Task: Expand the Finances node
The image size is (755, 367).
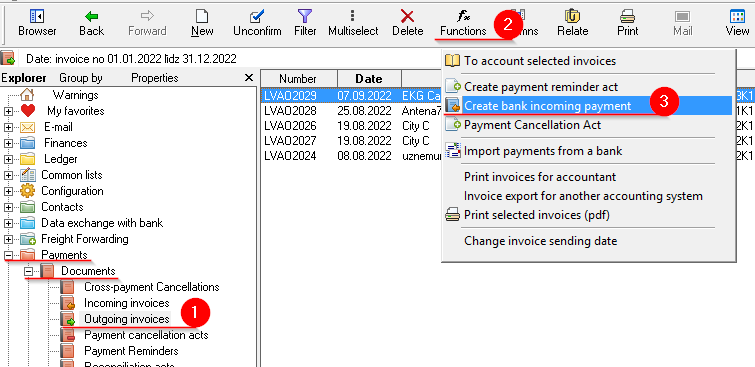Action: 8,144
